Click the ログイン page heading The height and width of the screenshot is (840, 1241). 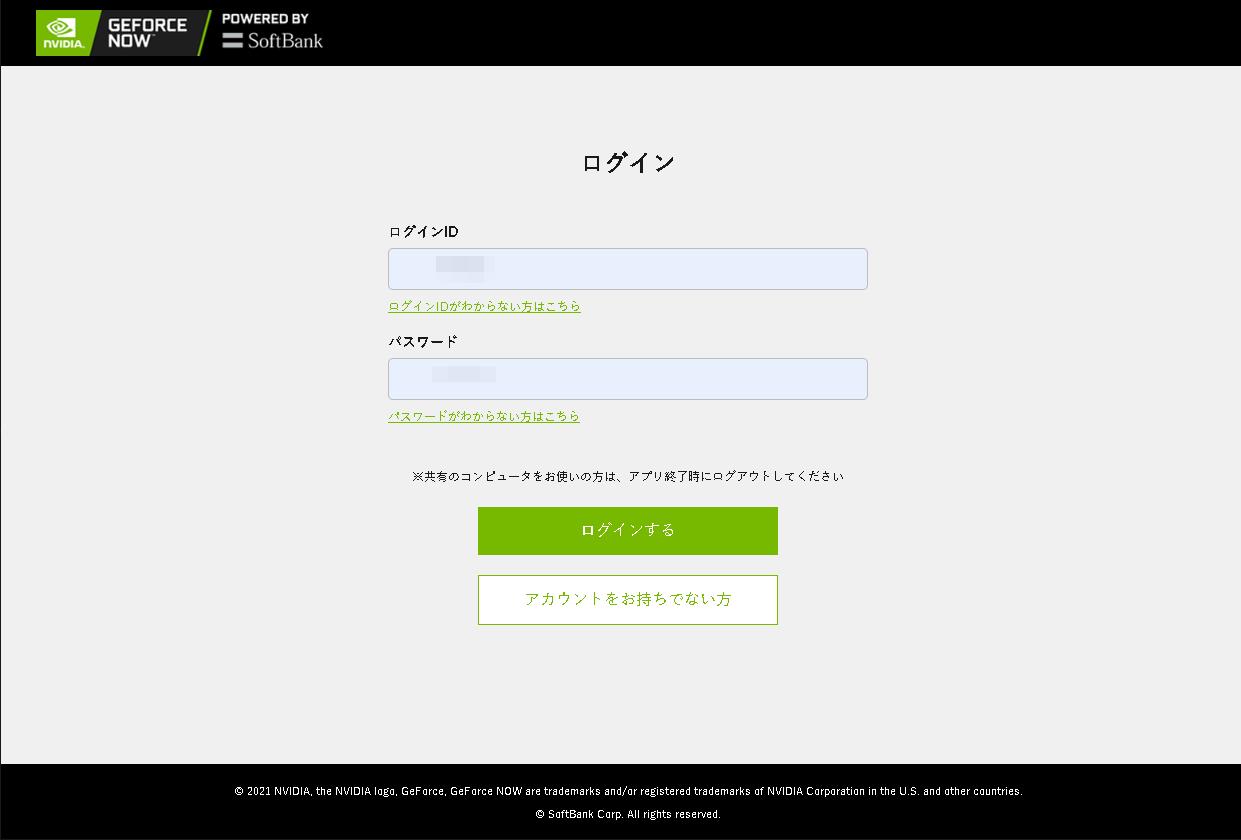coord(628,161)
